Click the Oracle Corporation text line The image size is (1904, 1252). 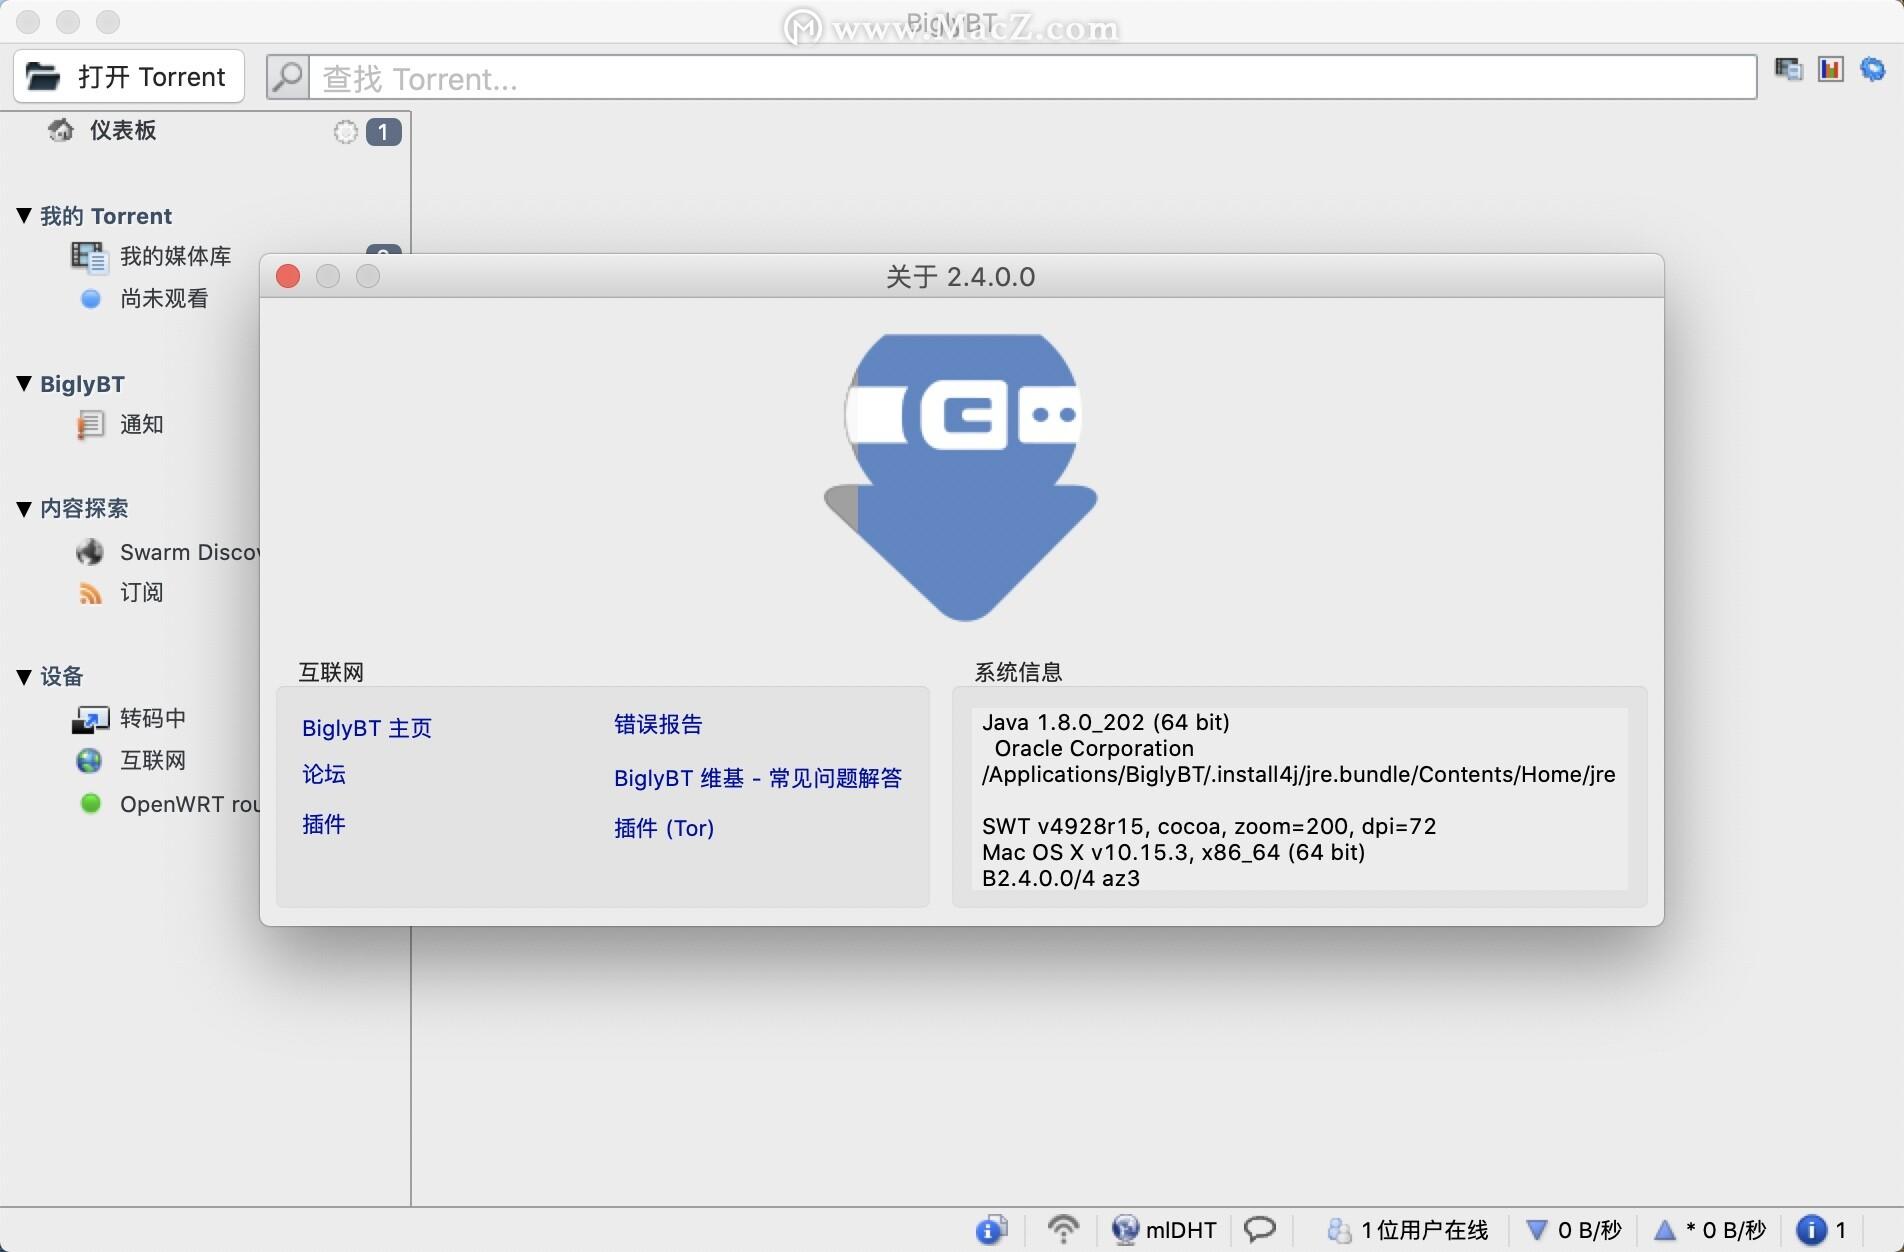tap(1094, 748)
